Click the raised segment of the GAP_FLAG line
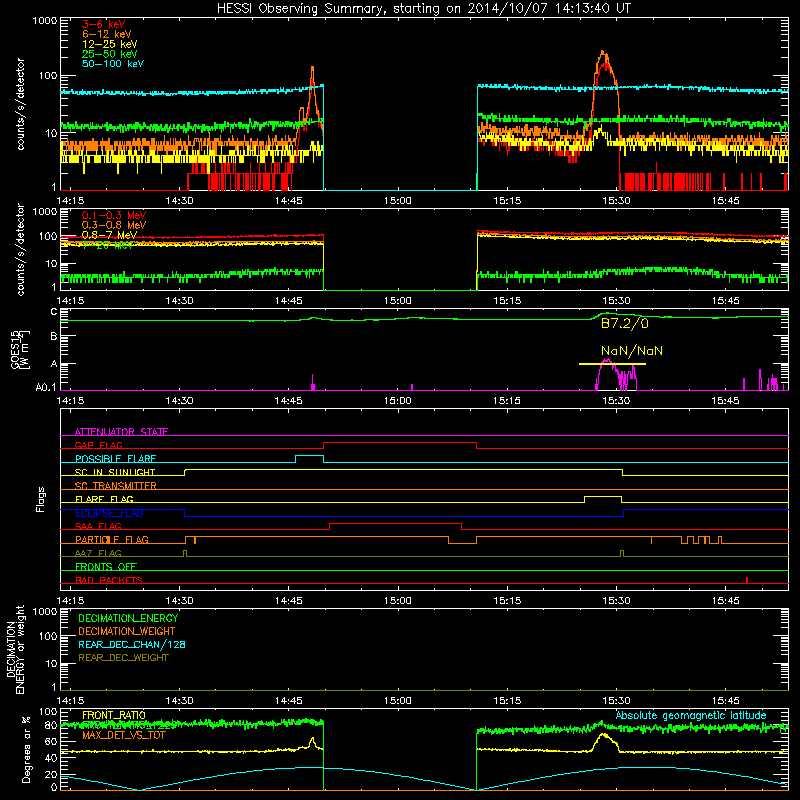The height and width of the screenshot is (800, 800). [x=401, y=443]
